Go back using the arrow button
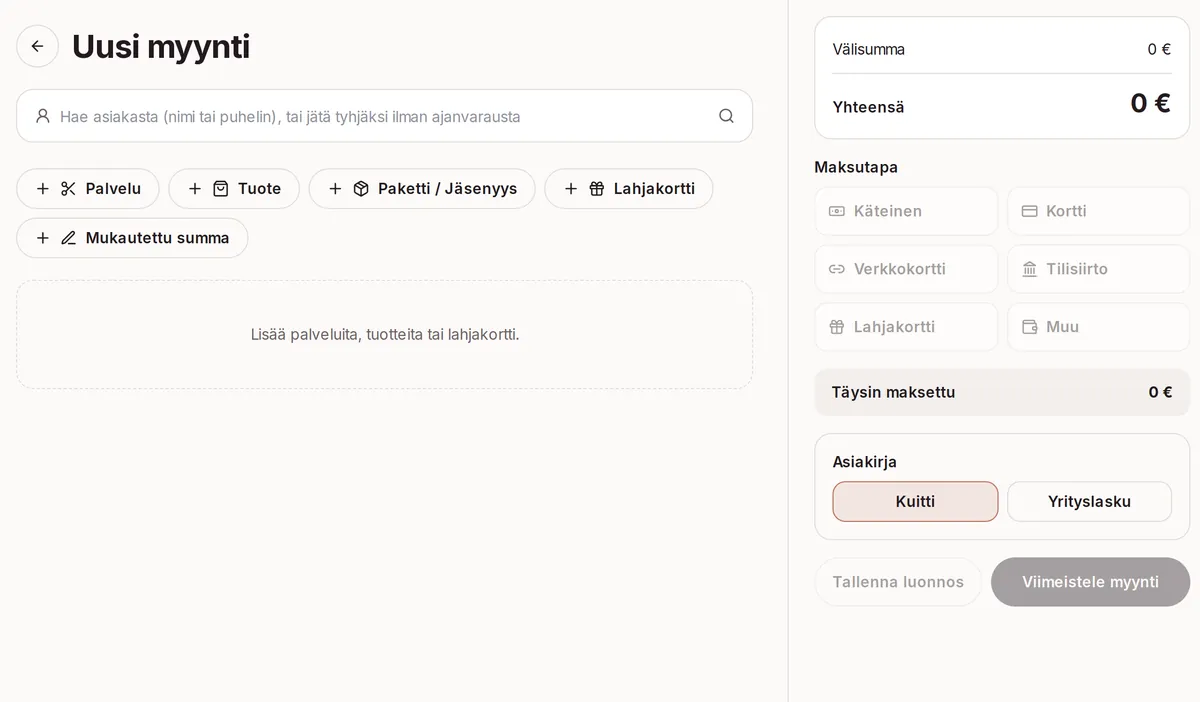Image resolution: width=1200 pixels, height=702 pixels. point(37,46)
